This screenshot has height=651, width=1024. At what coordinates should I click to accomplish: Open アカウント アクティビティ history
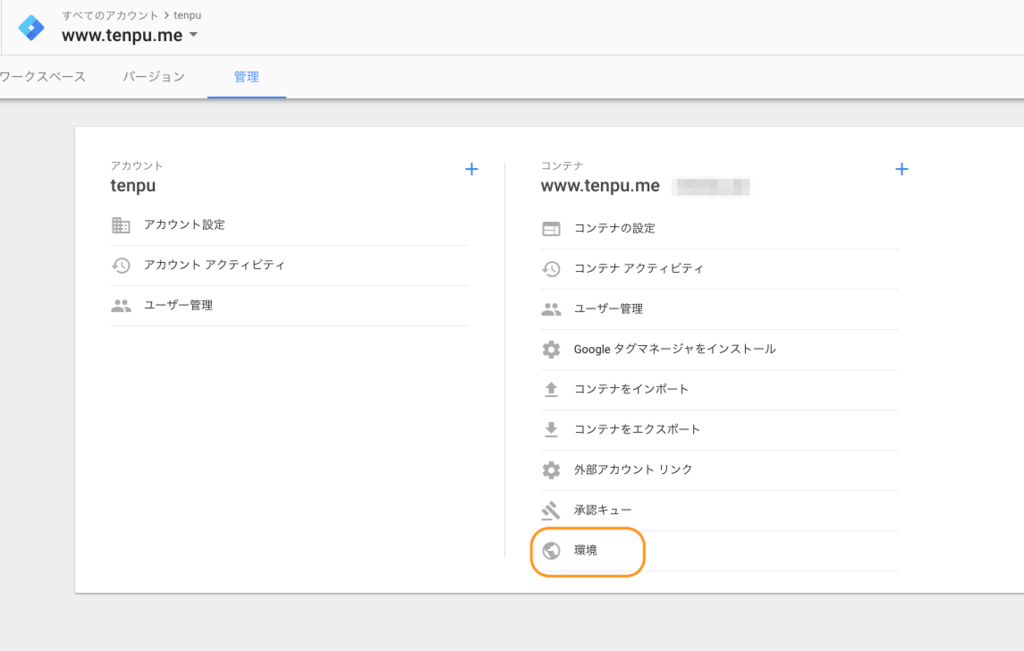click(214, 265)
